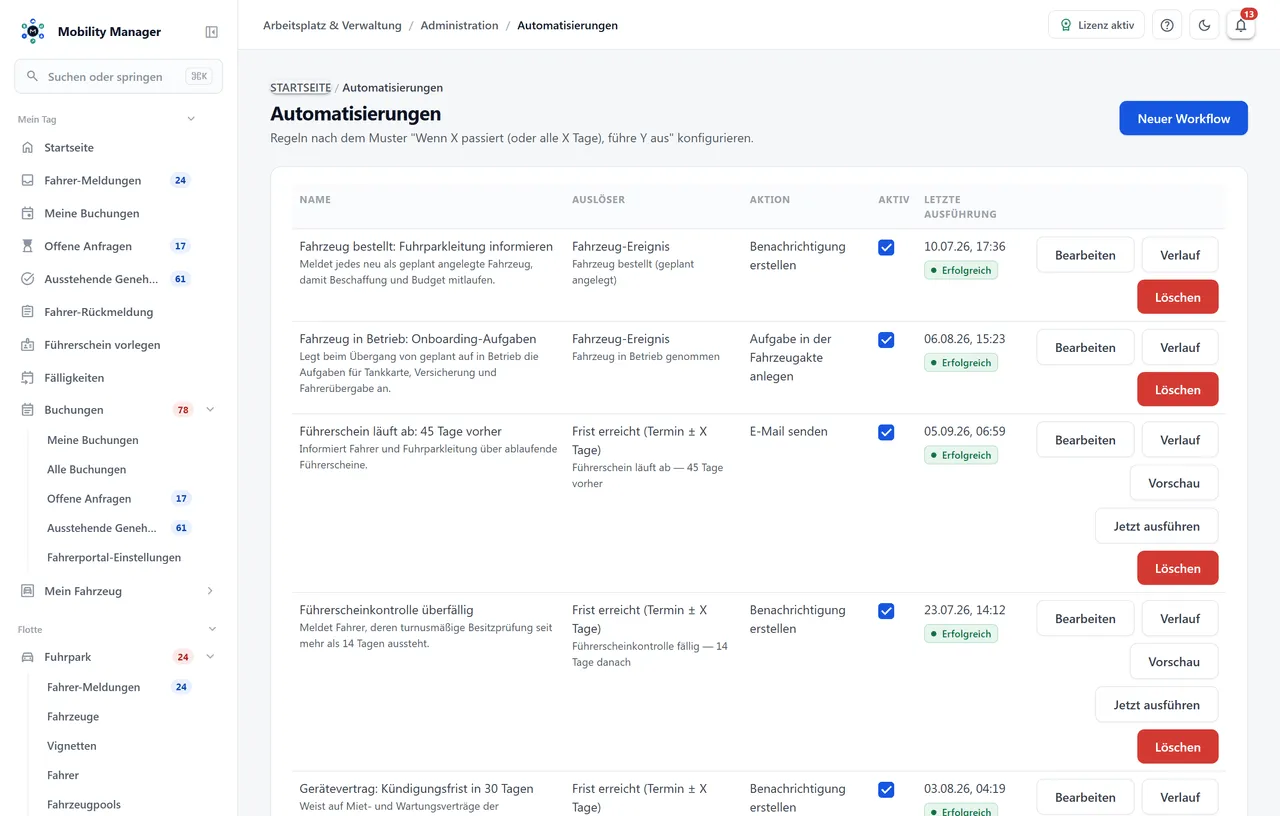Collapse the Fuhrpark submenu chevron
This screenshot has width=1280, height=816.
point(210,657)
